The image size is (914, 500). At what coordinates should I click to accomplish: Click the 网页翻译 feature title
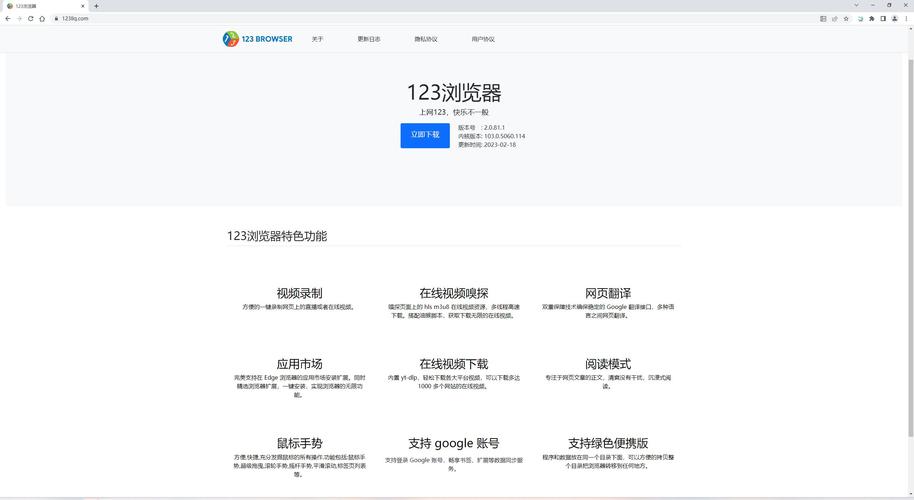tap(608, 293)
